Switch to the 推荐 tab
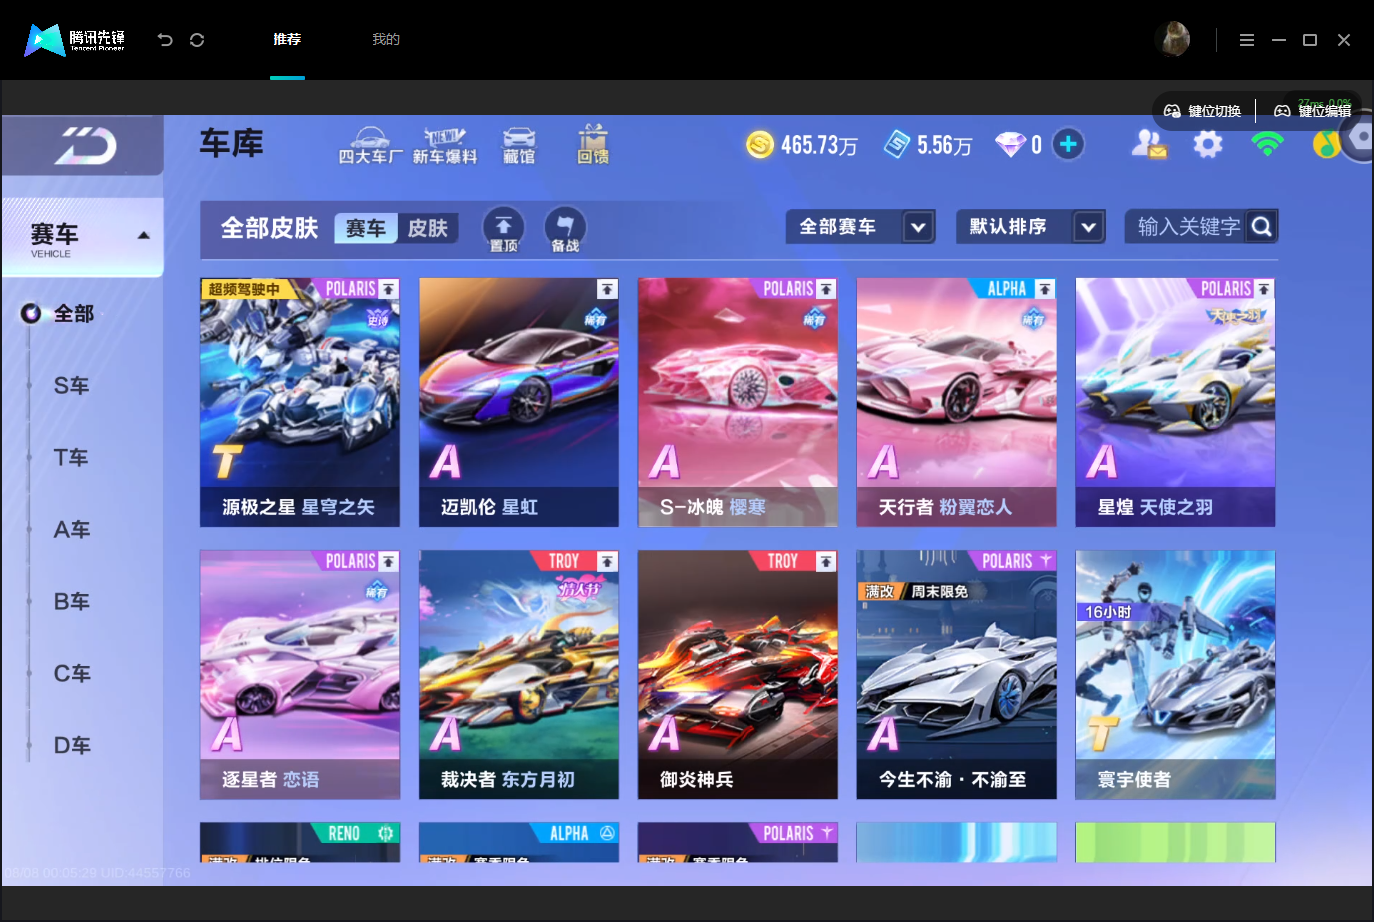 [x=287, y=40]
